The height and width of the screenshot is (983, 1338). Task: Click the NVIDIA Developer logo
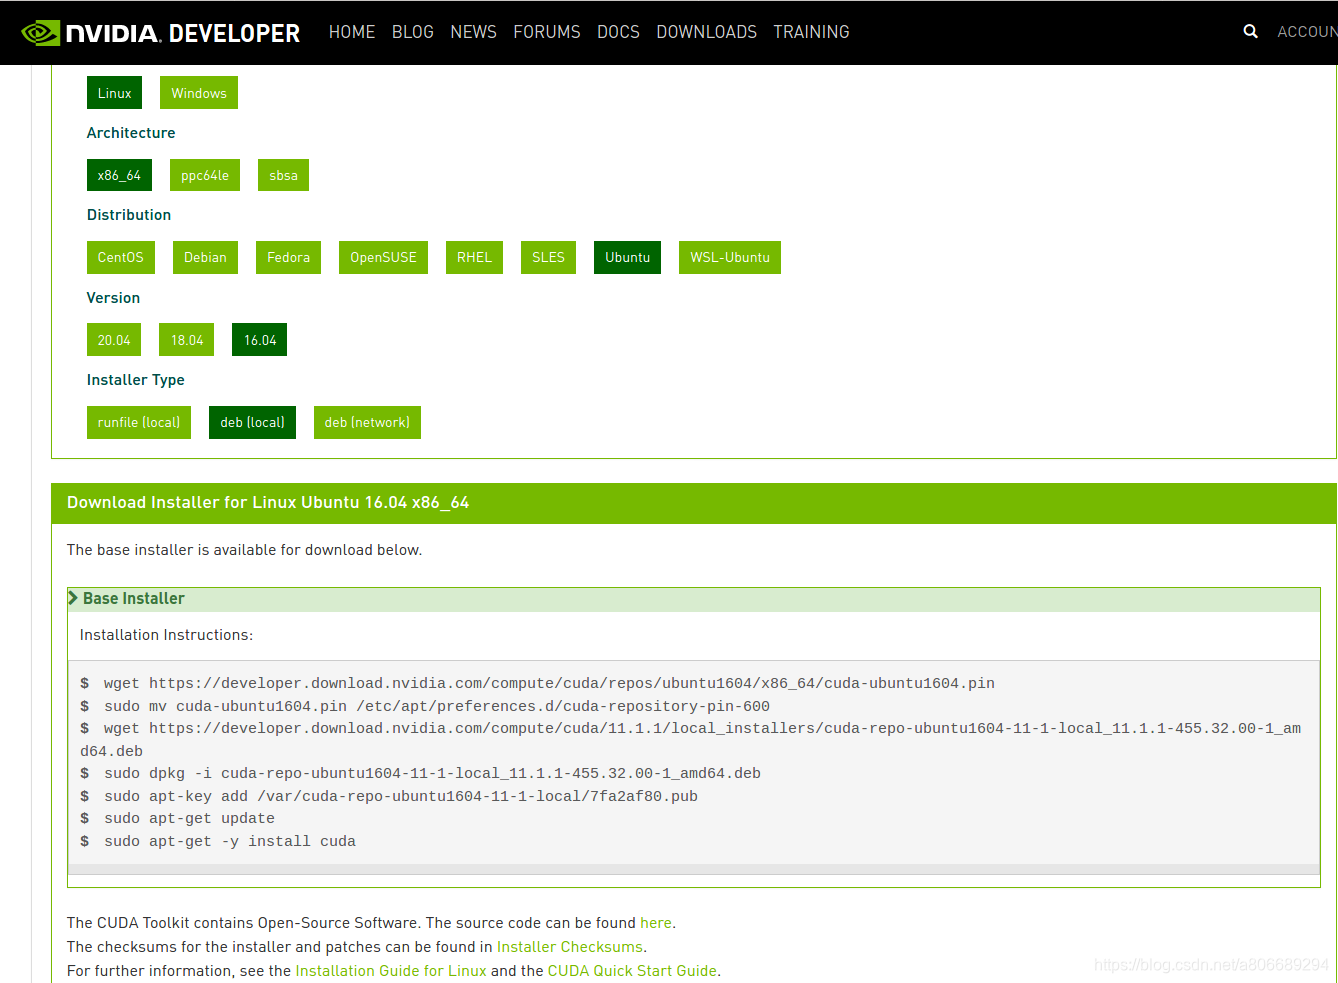(x=160, y=33)
